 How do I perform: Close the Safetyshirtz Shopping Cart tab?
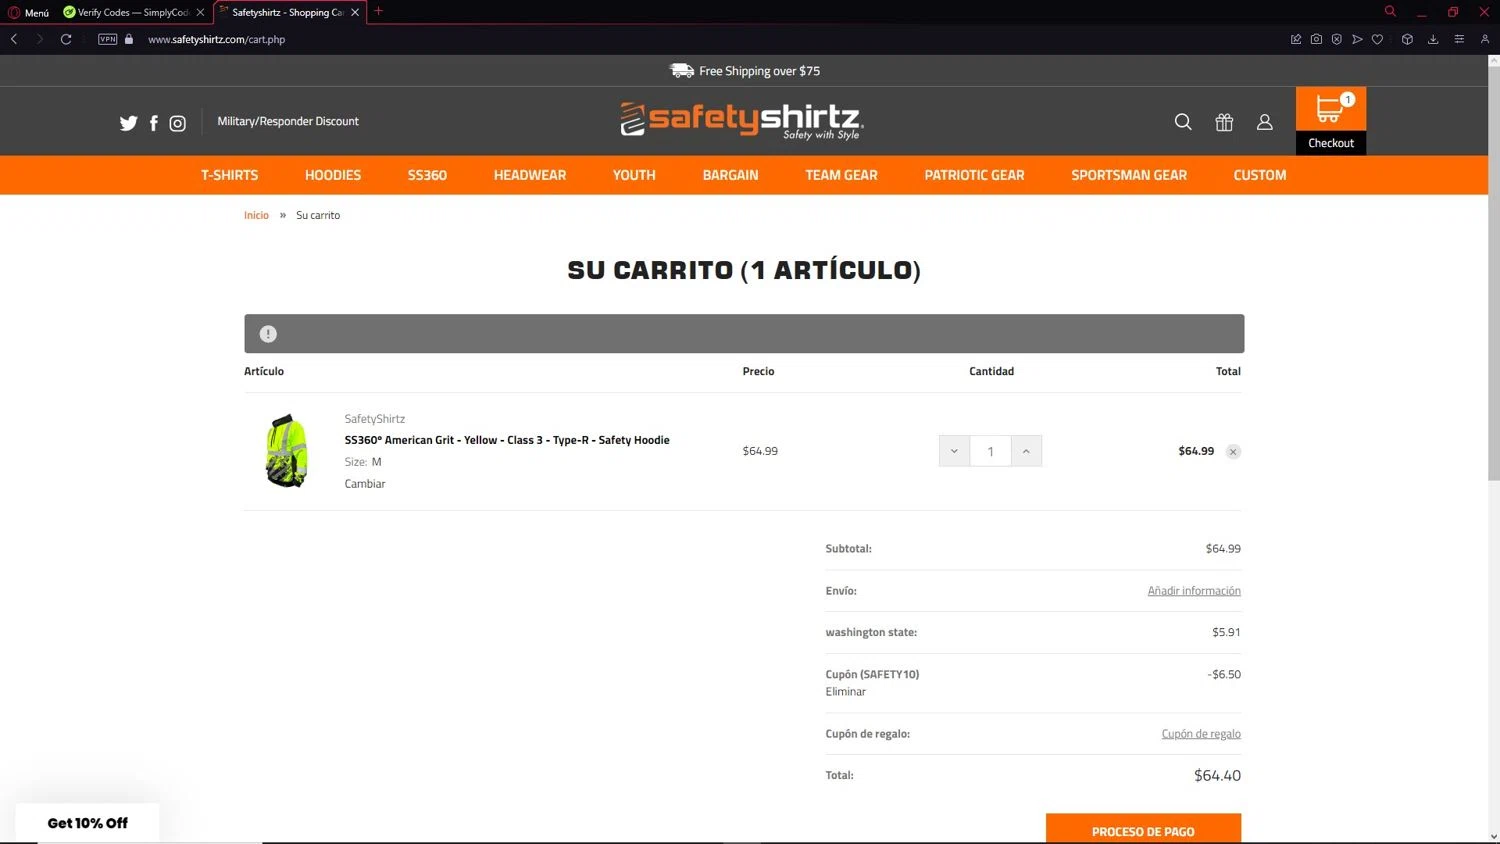pyautogui.click(x=355, y=12)
